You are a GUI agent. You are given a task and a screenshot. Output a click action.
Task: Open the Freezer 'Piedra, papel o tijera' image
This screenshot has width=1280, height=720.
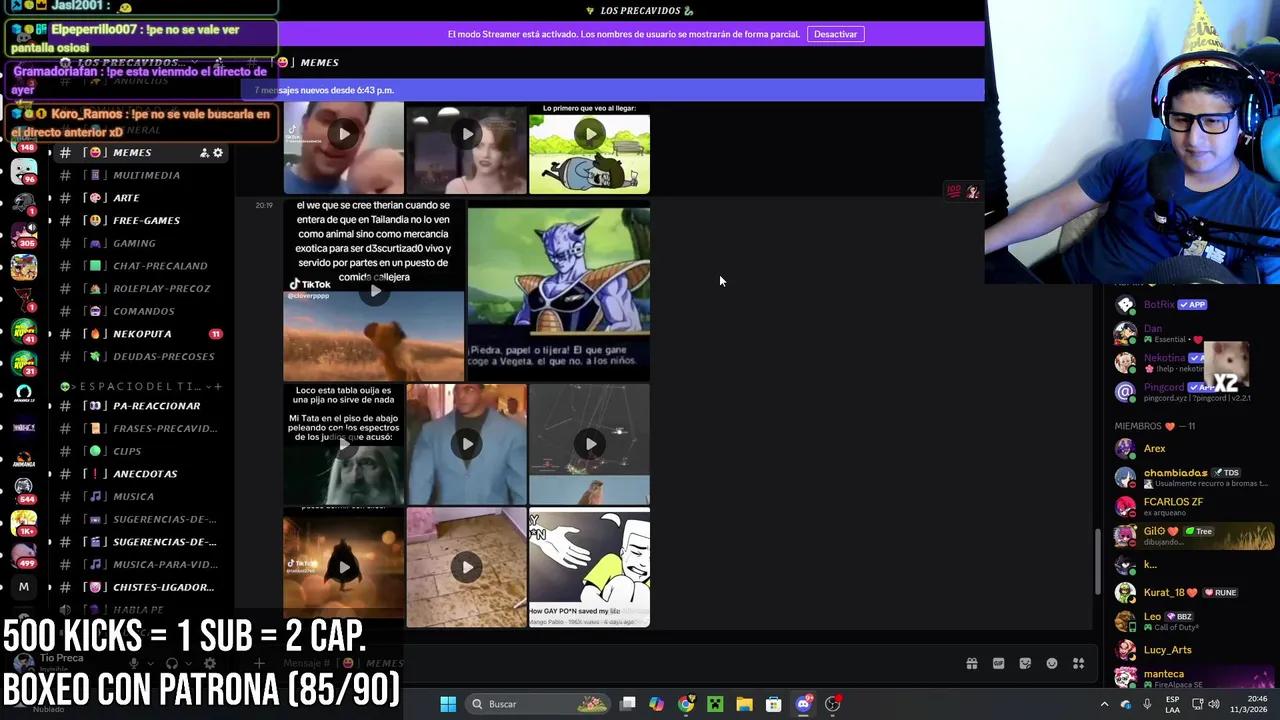click(559, 291)
